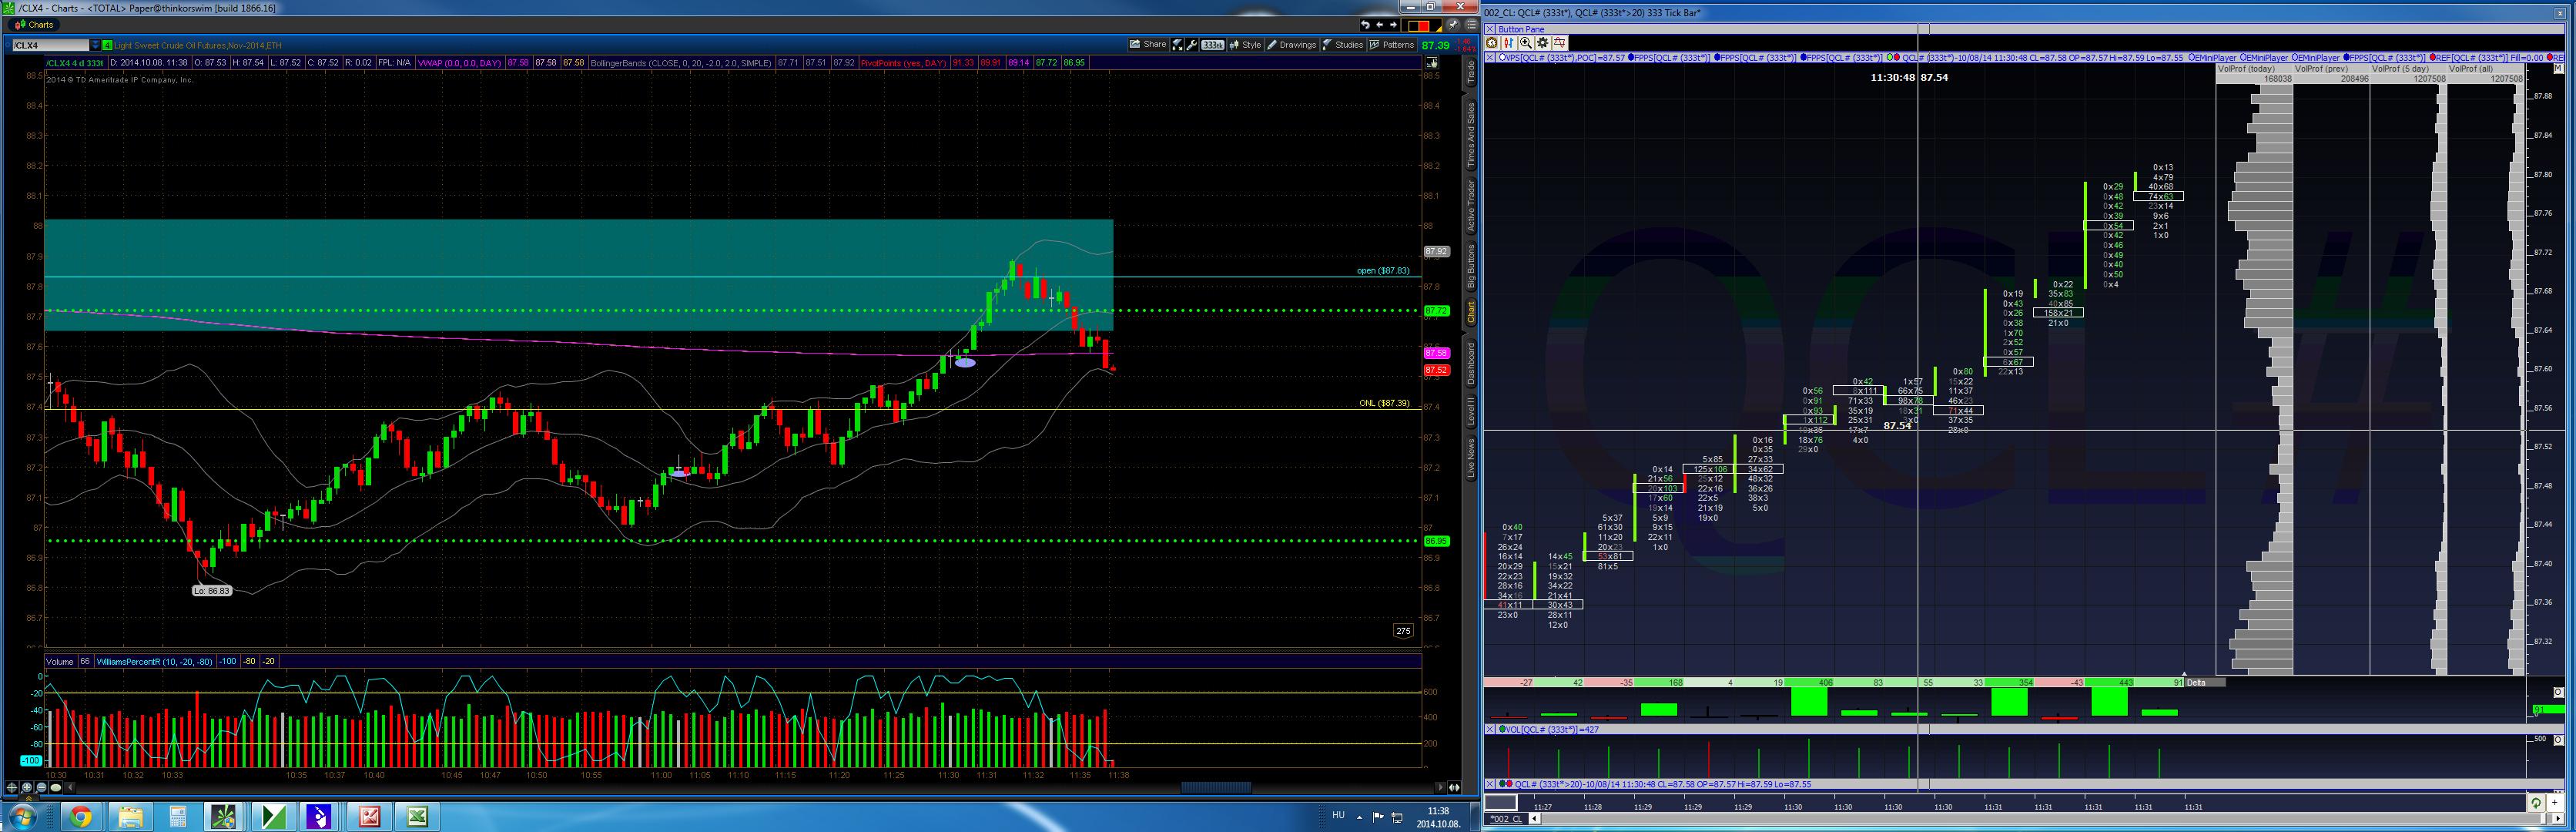Image resolution: width=2576 pixels, height=832 pixels.
Task: Click the green refresh icon on time axis
Action: point(2535,803)
